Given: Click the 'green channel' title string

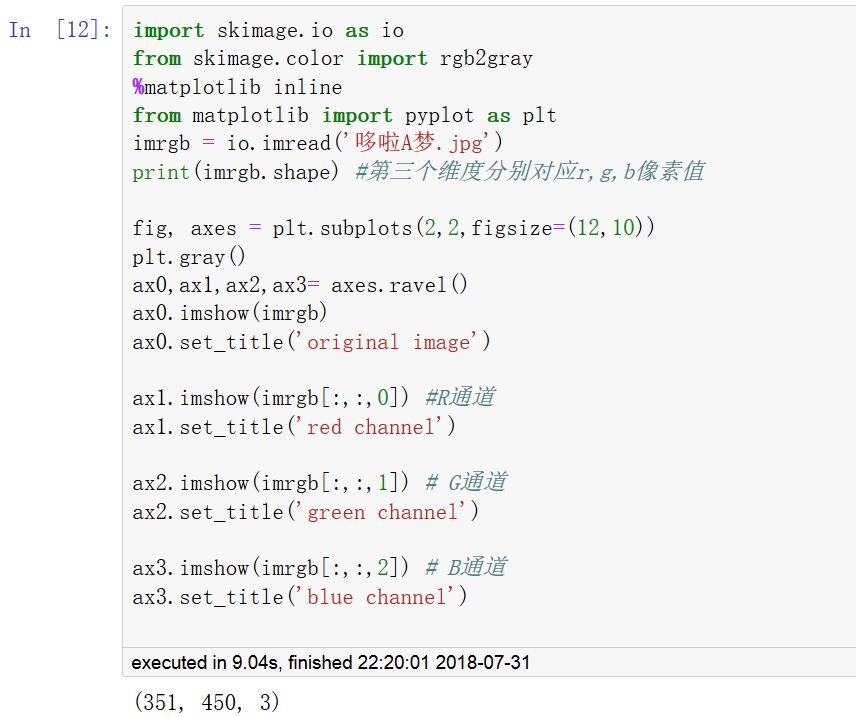Looking at the screenshot, I should (x=388, y=512).
